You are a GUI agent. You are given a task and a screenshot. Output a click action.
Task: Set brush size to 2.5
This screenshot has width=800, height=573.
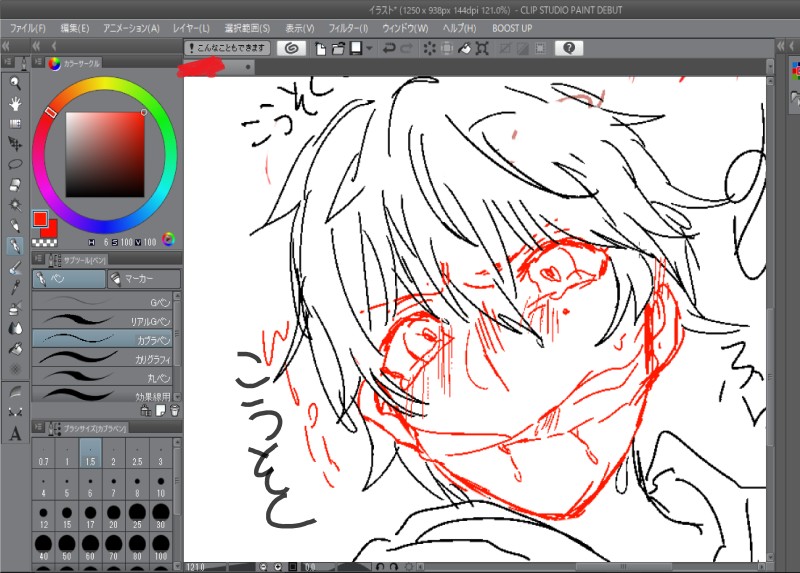point(137,453)
